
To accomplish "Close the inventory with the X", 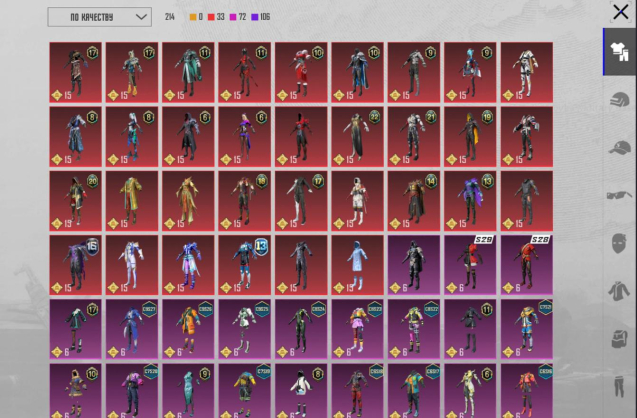I will click(620, 12).
